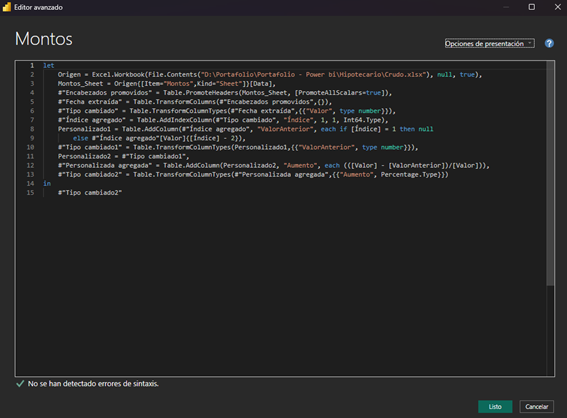This screenshot has height=418, width=567.
Task: Click on the 'in' keyword on line 14
Action: point(47,183)
